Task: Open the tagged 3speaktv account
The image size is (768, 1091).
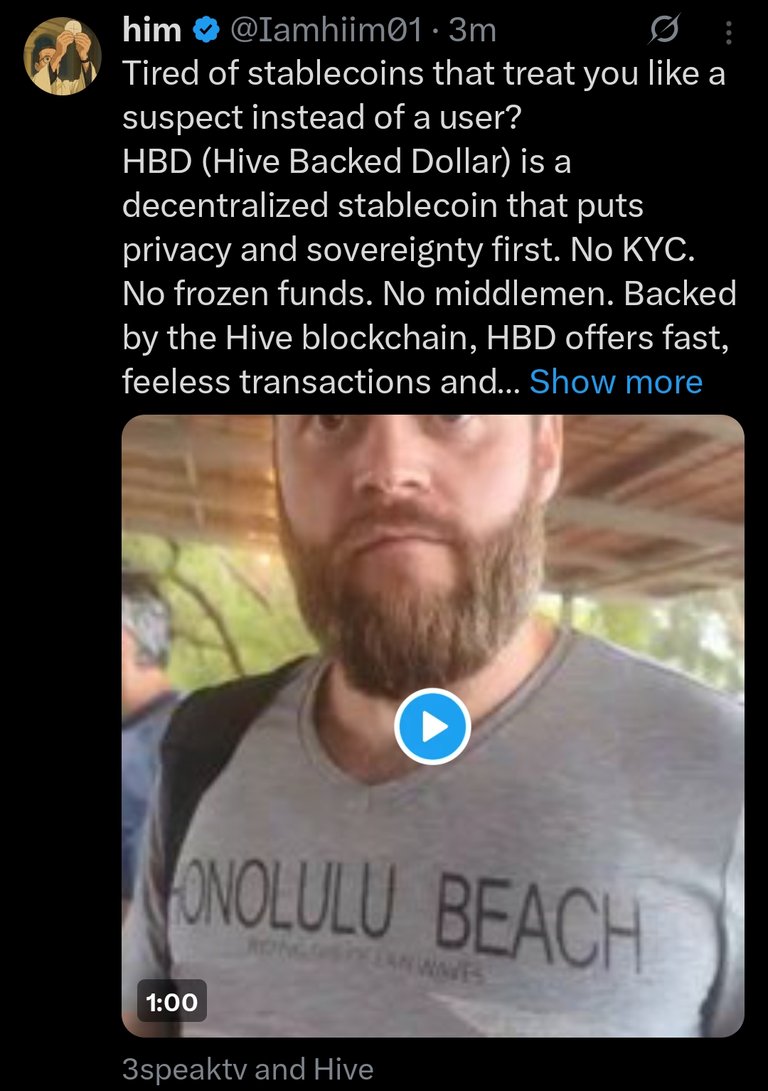Action: [185, 1069]
